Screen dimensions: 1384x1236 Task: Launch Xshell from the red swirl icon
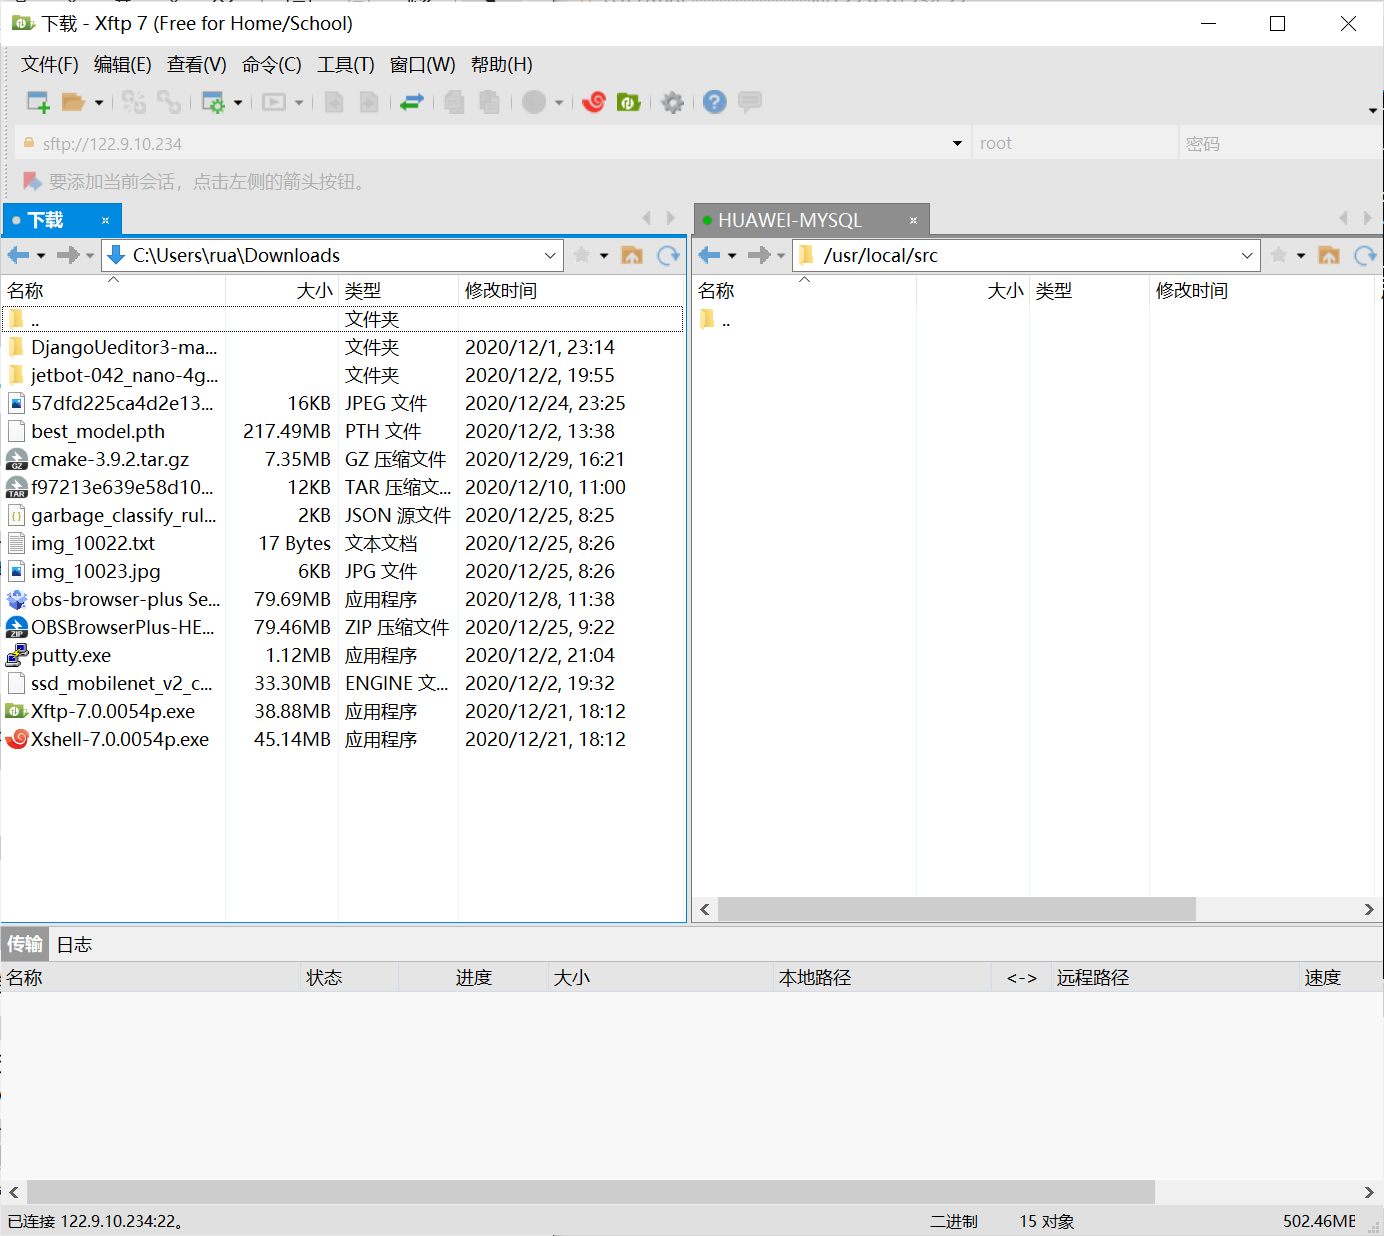click(x=594, y=102)
